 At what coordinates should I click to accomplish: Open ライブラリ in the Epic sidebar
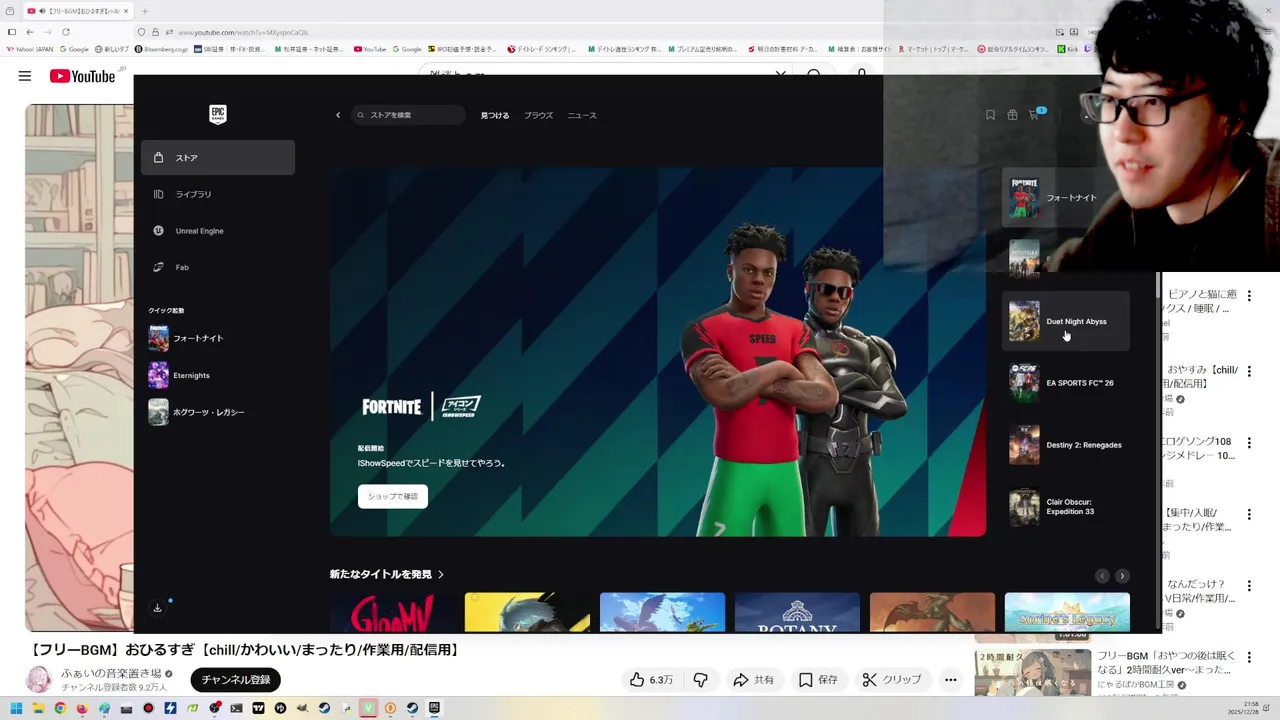[218, 194]
